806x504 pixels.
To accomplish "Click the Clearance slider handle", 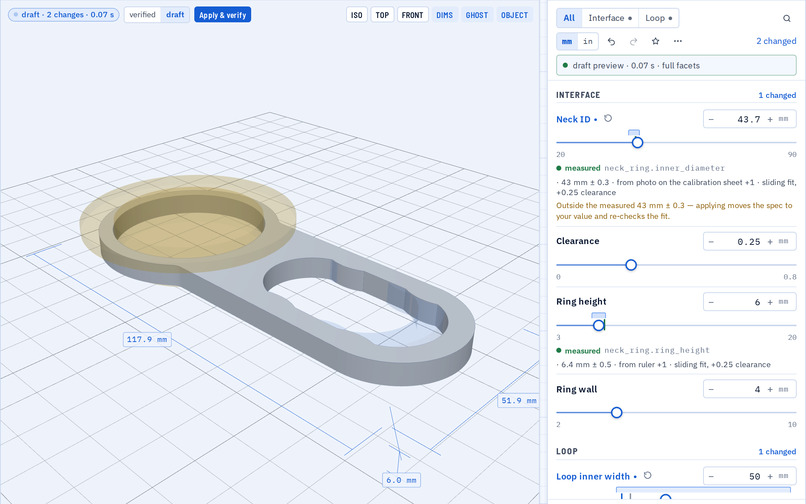I will (631, 265).
